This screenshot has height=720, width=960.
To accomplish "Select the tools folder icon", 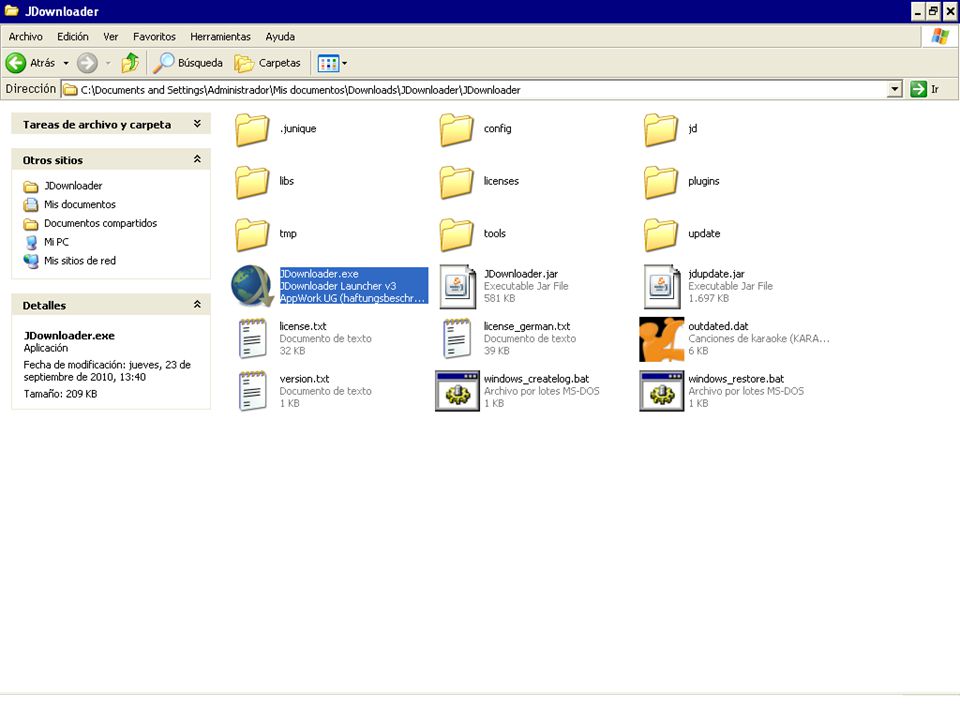I will (x=456, y=234).
